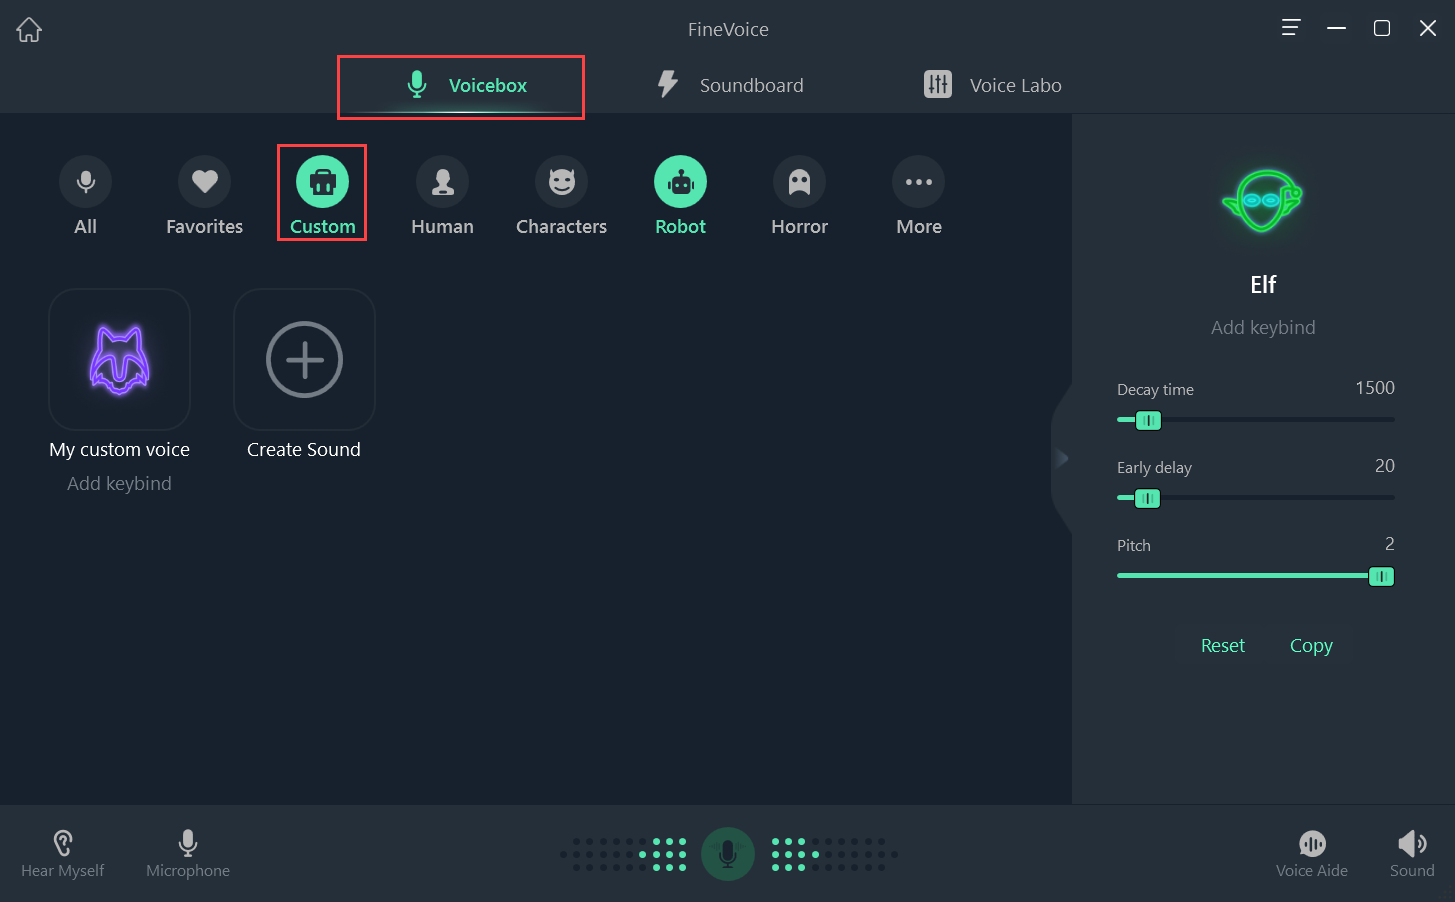Click the Voice Aide icon
The image size is (1455, 902).
tap(1312, 852)
